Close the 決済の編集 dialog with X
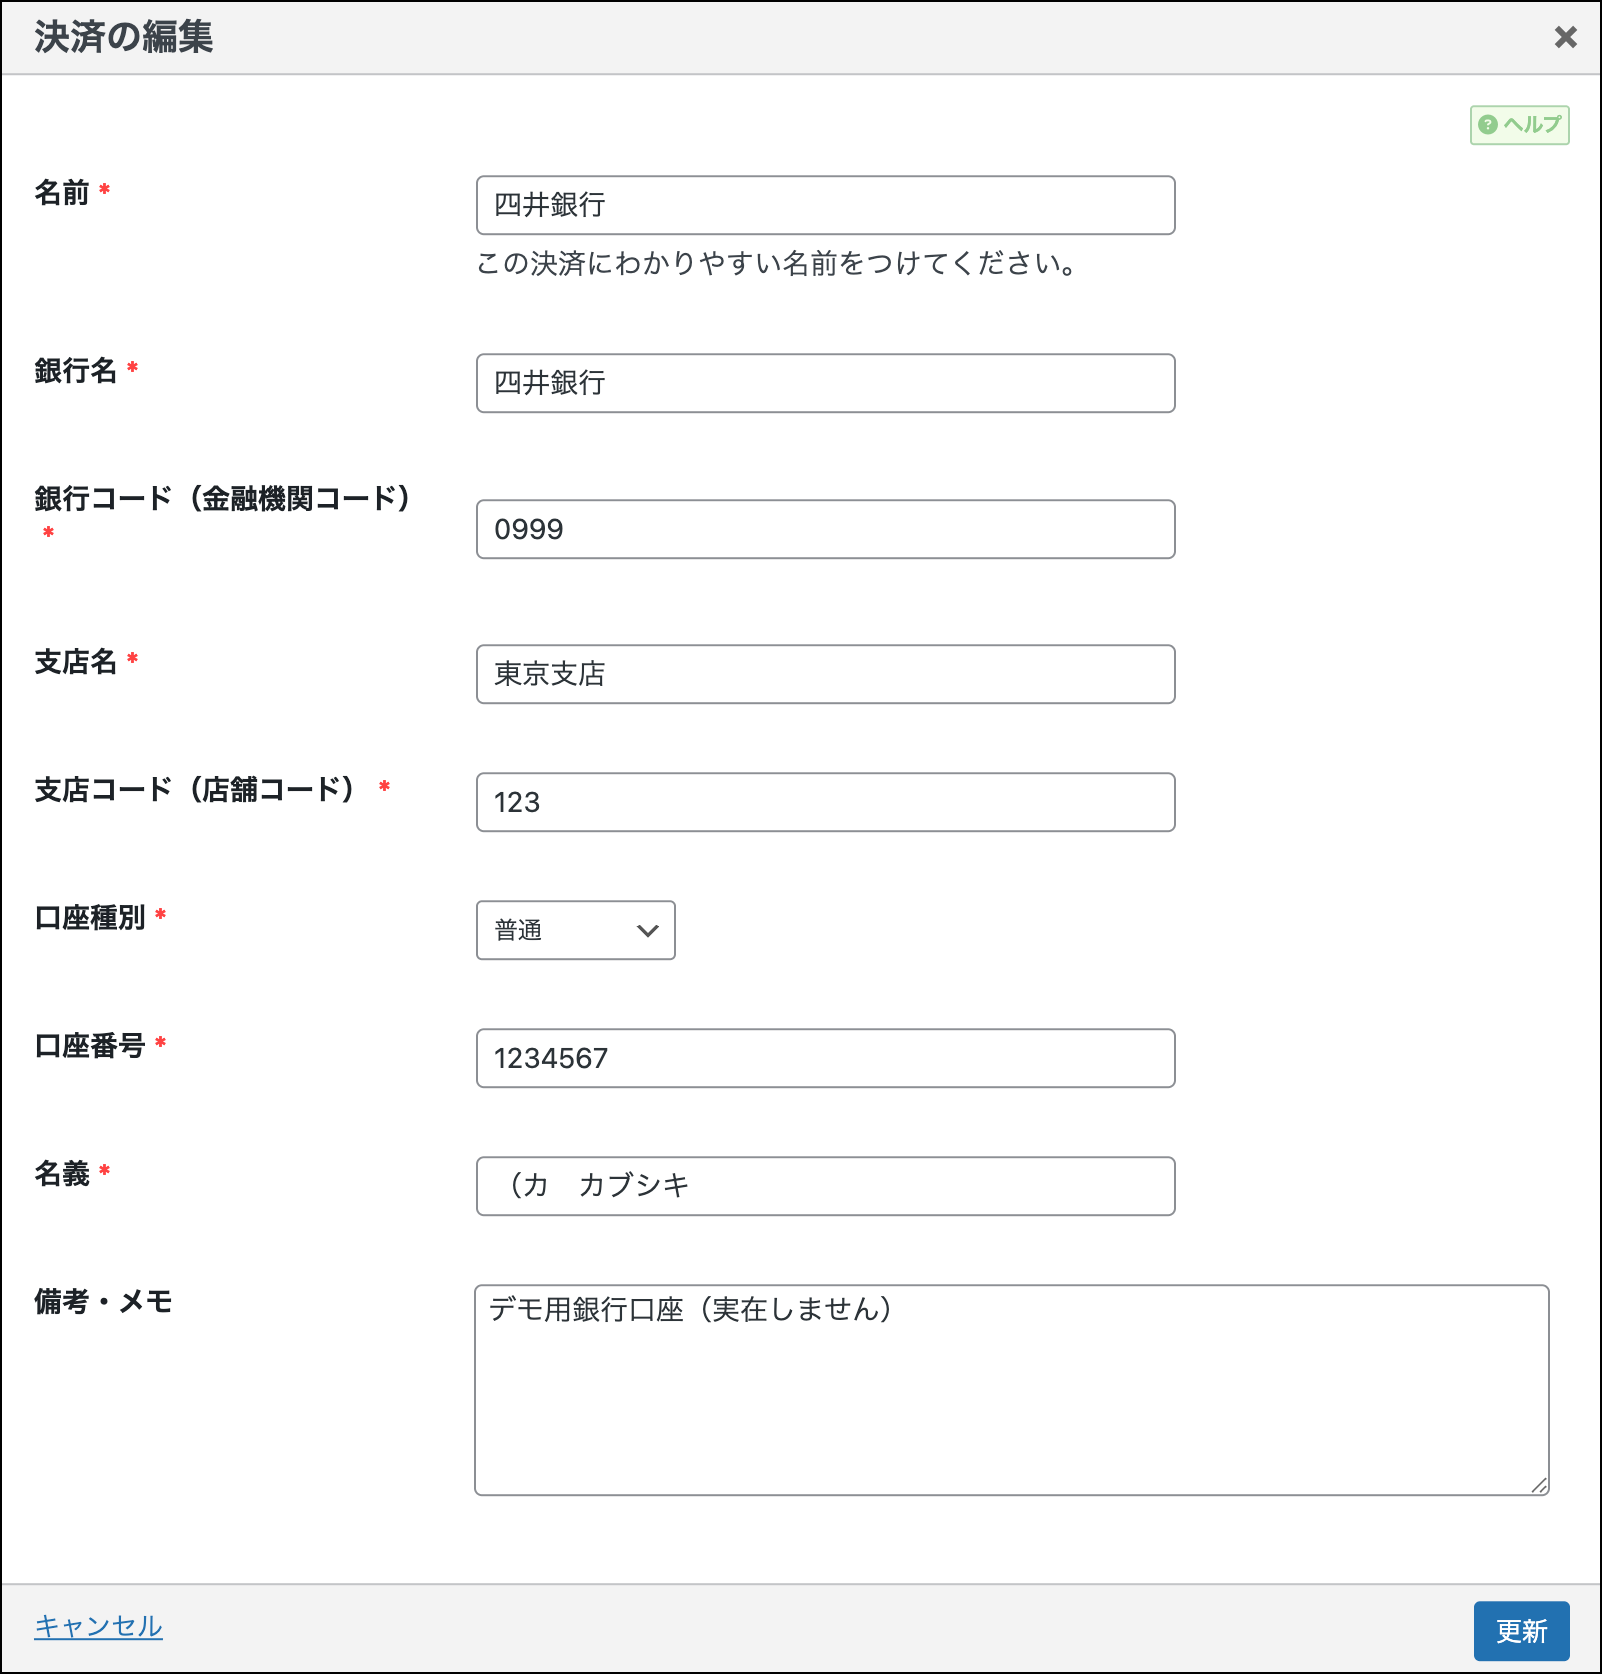 (x=1565, y=37)
